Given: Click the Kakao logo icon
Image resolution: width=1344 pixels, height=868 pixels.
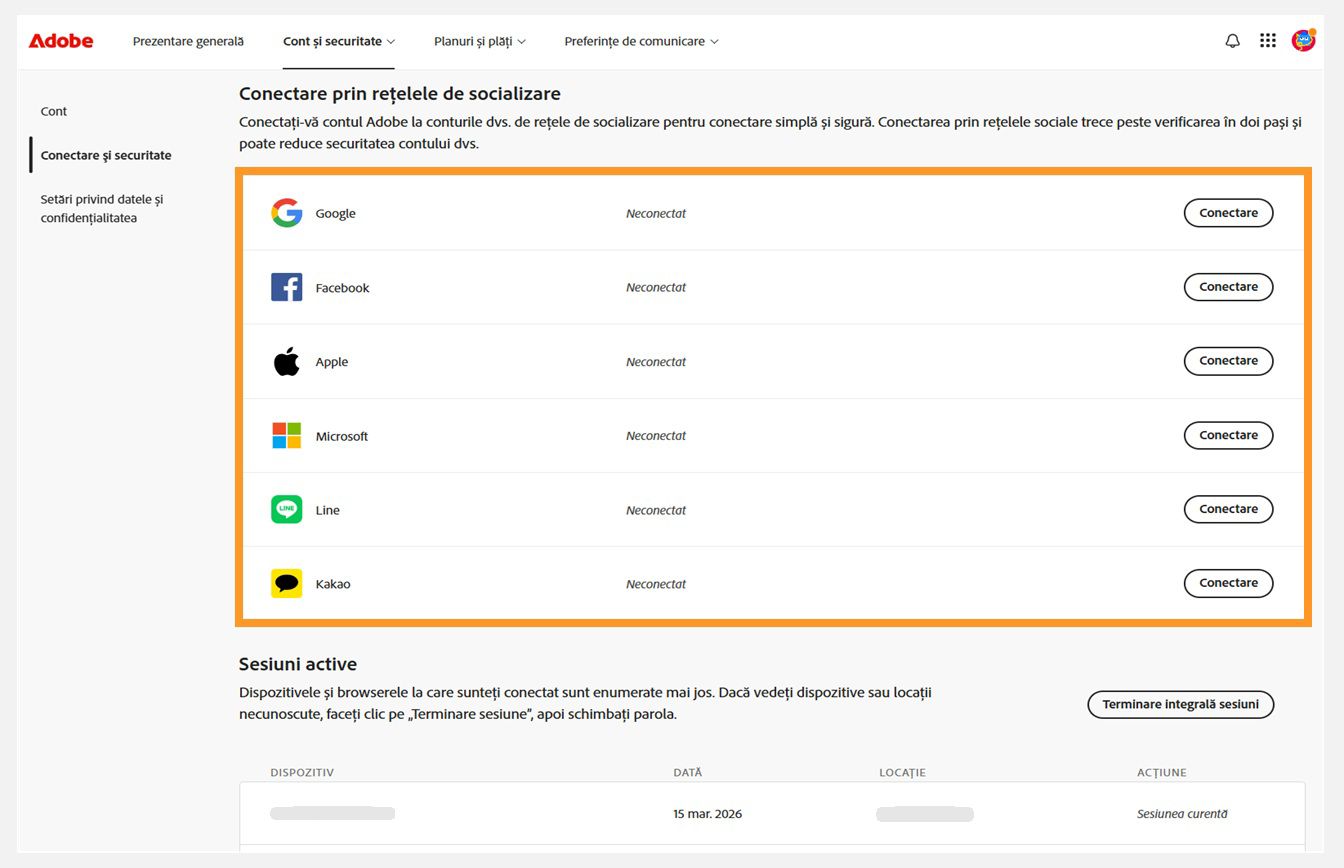Looking at the screenshot, I should point(287,583).
